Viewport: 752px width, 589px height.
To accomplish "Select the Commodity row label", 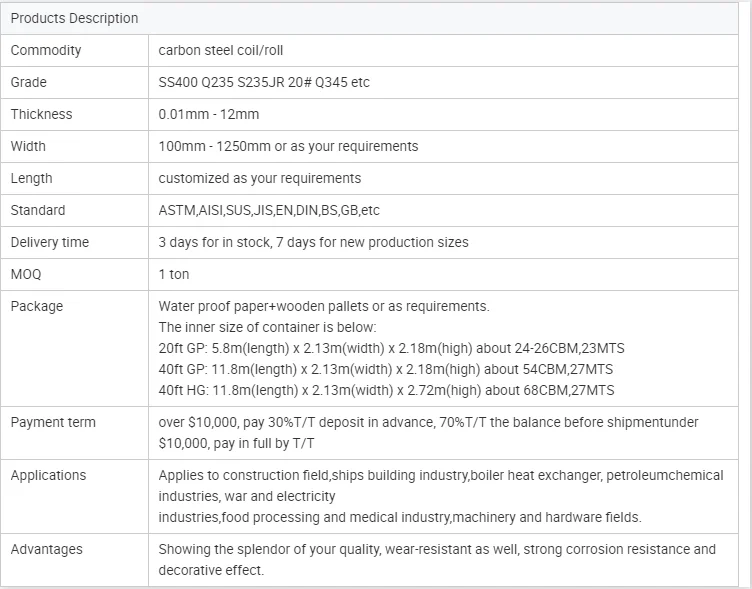I will 46,51.
